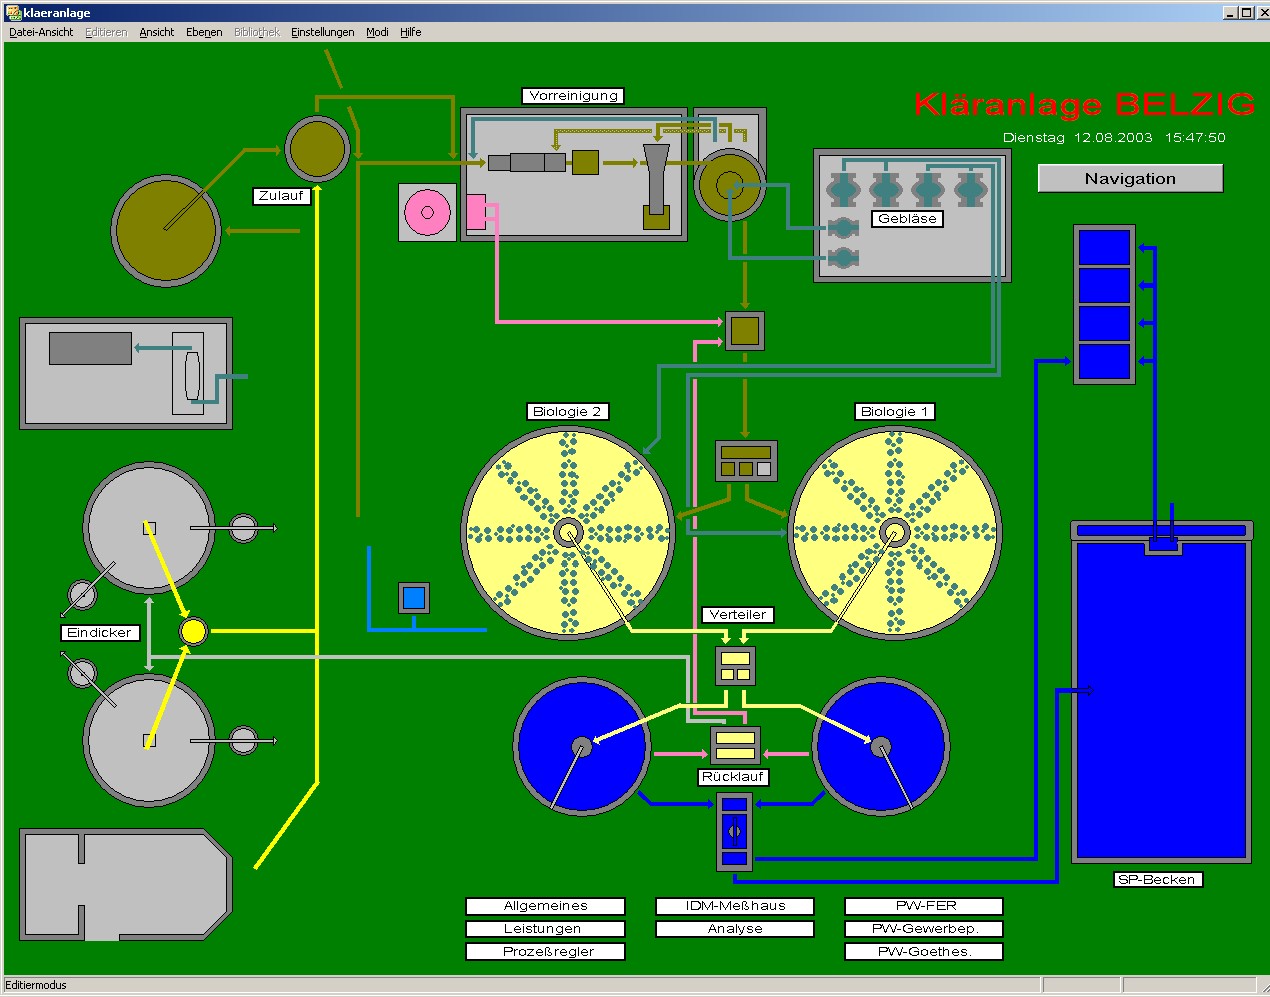Open the PW-Gewerbep. pump station button

point(924,929)
